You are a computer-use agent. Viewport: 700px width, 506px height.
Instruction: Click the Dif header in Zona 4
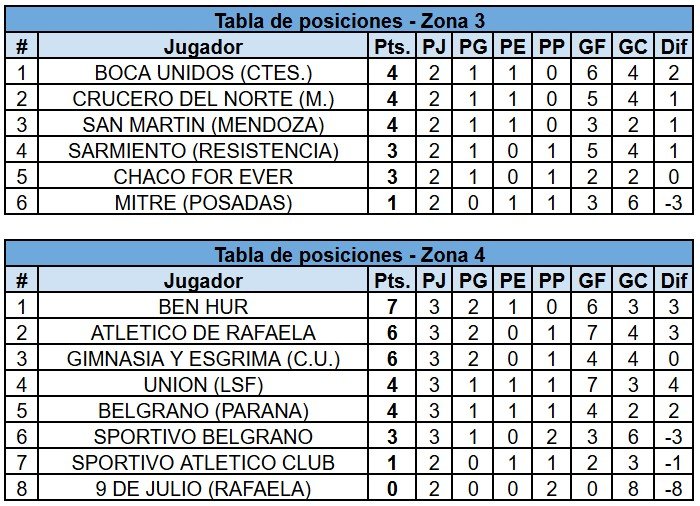click(674, 281)
